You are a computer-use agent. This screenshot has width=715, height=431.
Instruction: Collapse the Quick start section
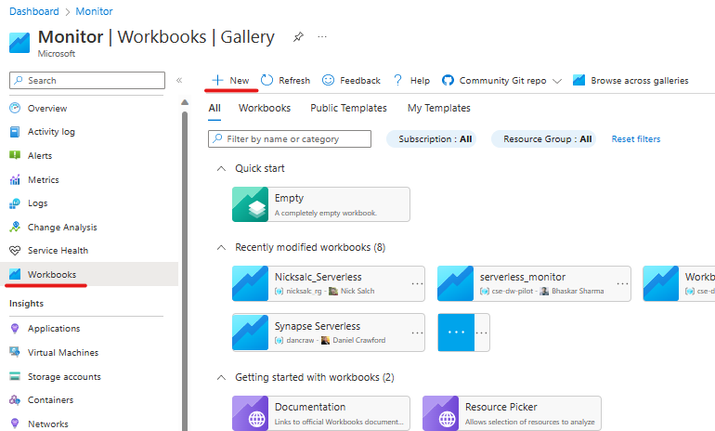coord(221,169)
